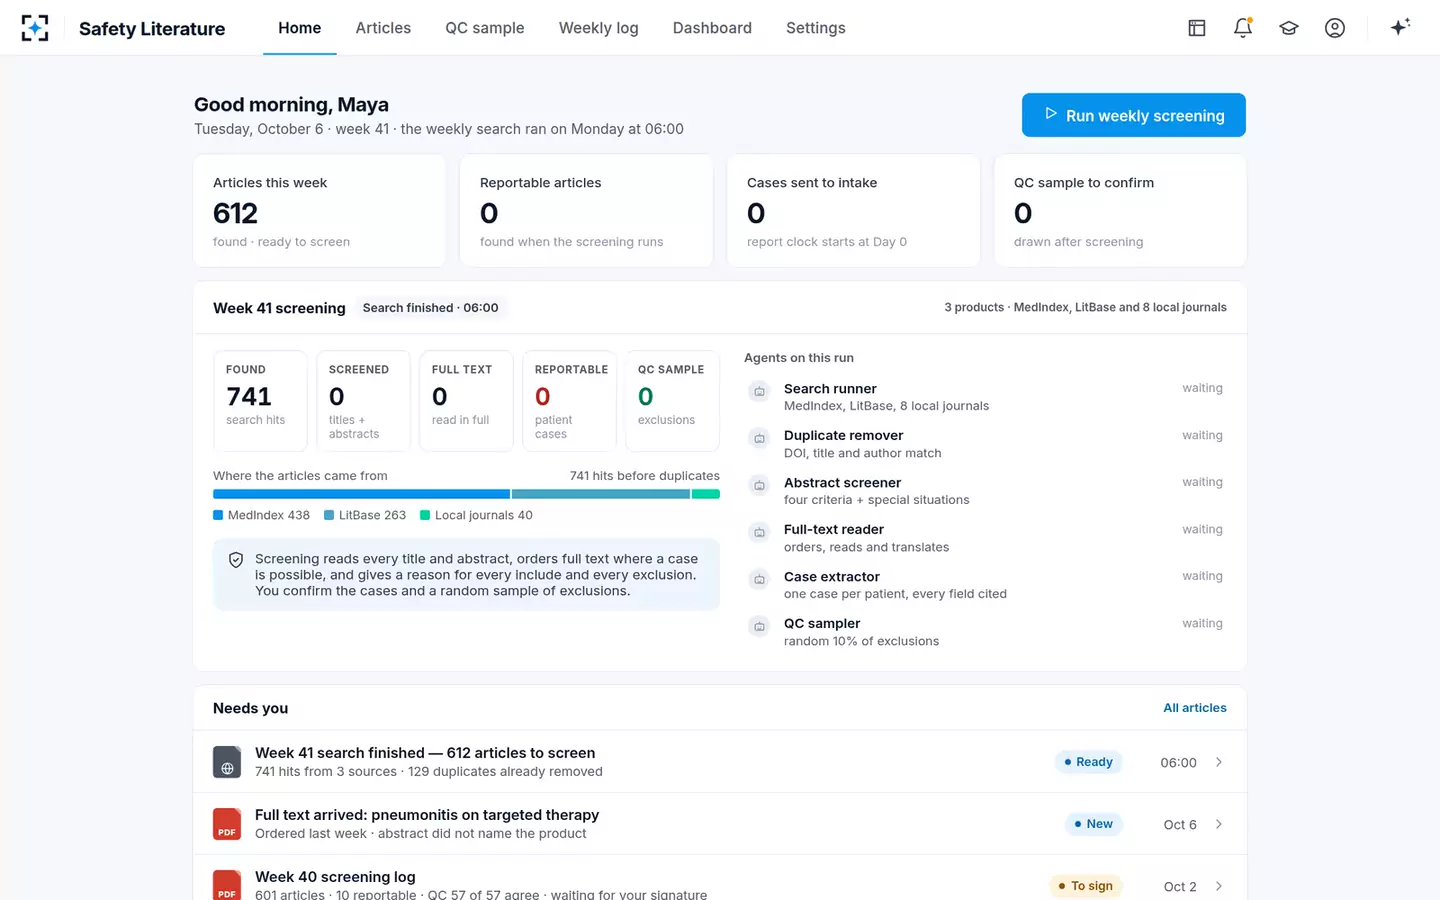This screenshot has width=1440, height=900.
Task: Click the Safety Literature logo icon
Action: [x=35, y=28]
